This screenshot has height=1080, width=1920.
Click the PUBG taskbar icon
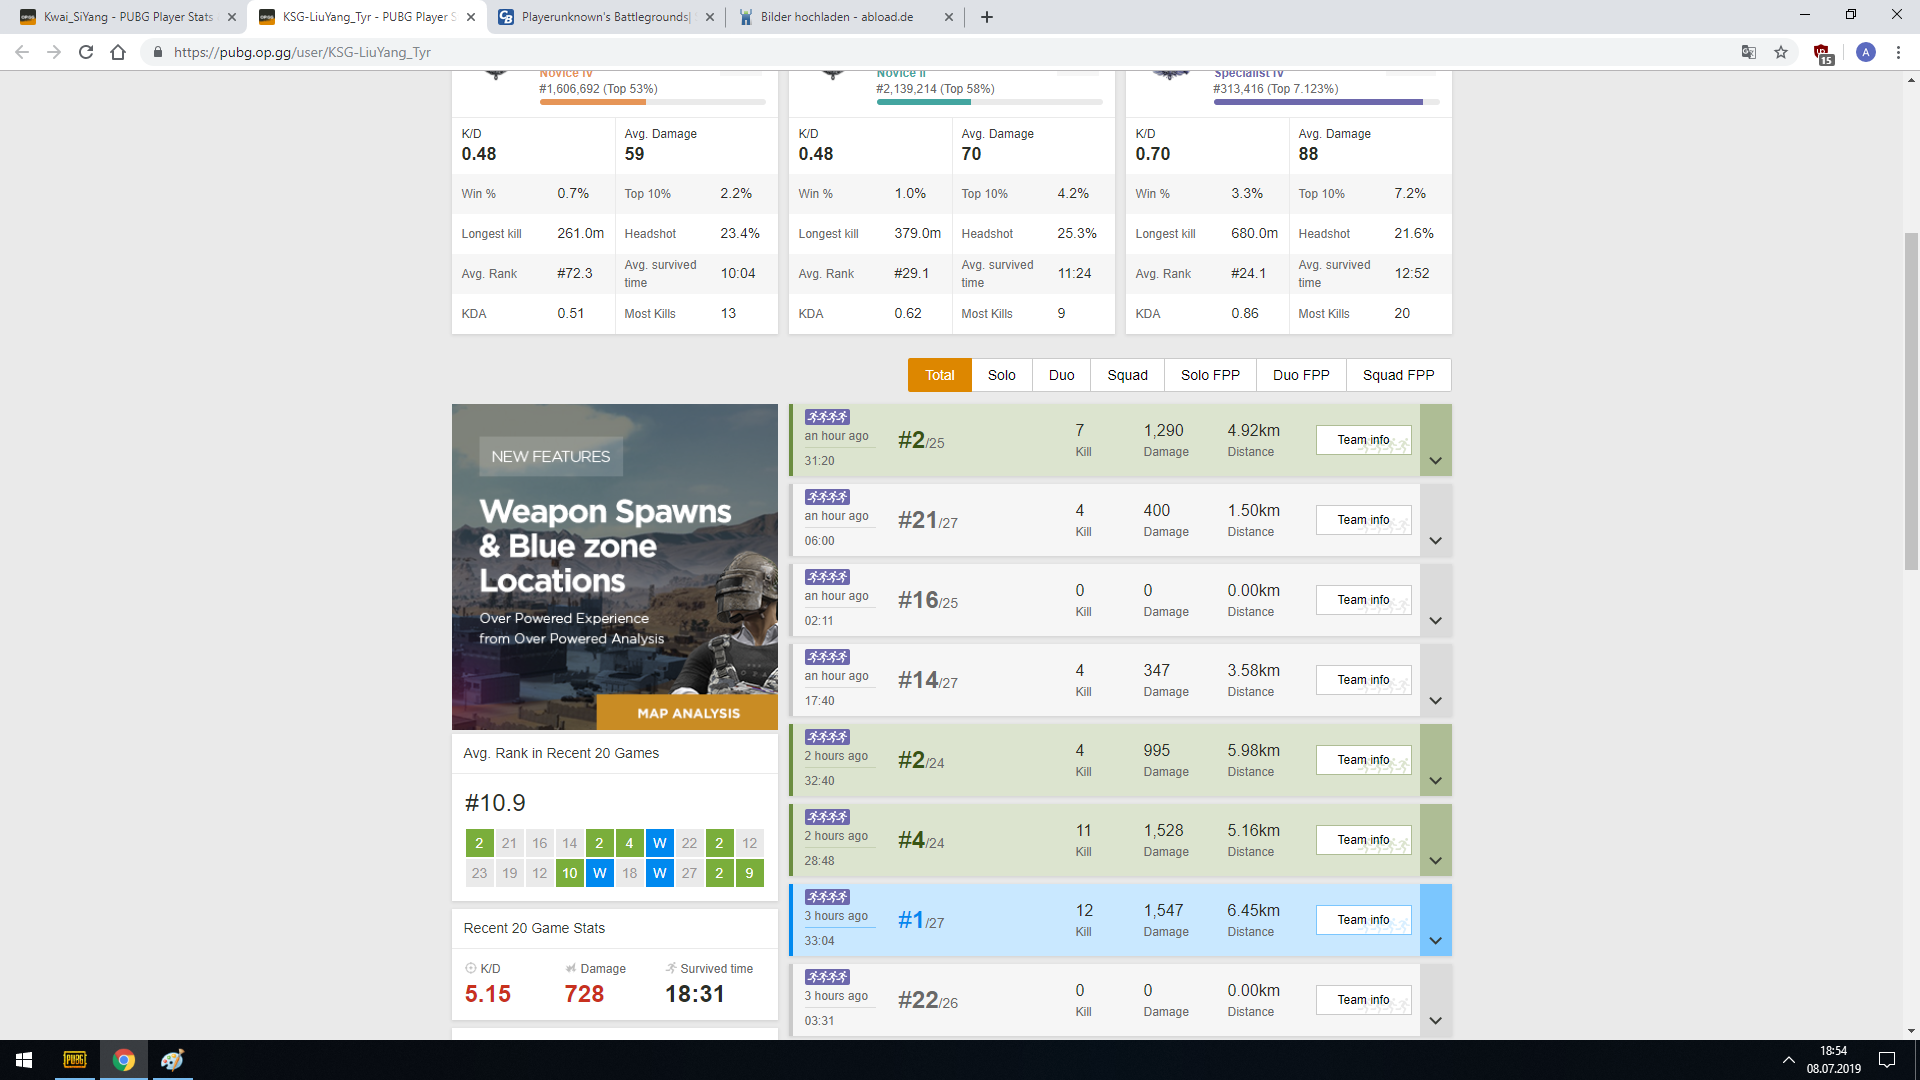[75, 1060]
